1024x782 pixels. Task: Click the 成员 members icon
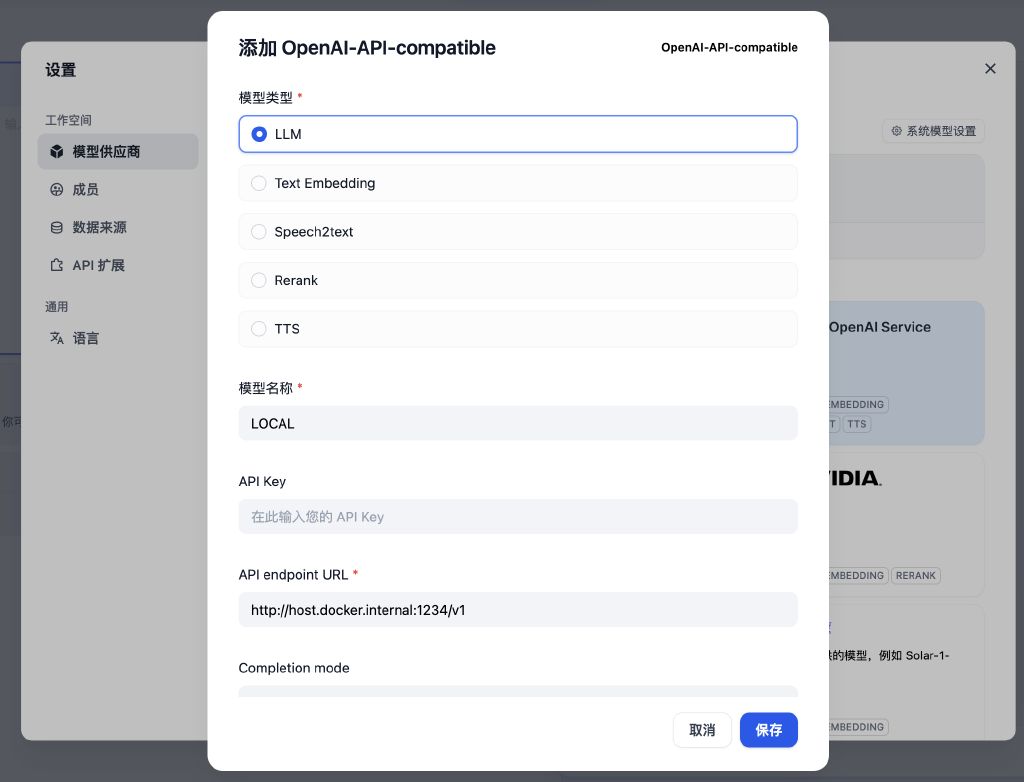(57, 190)
